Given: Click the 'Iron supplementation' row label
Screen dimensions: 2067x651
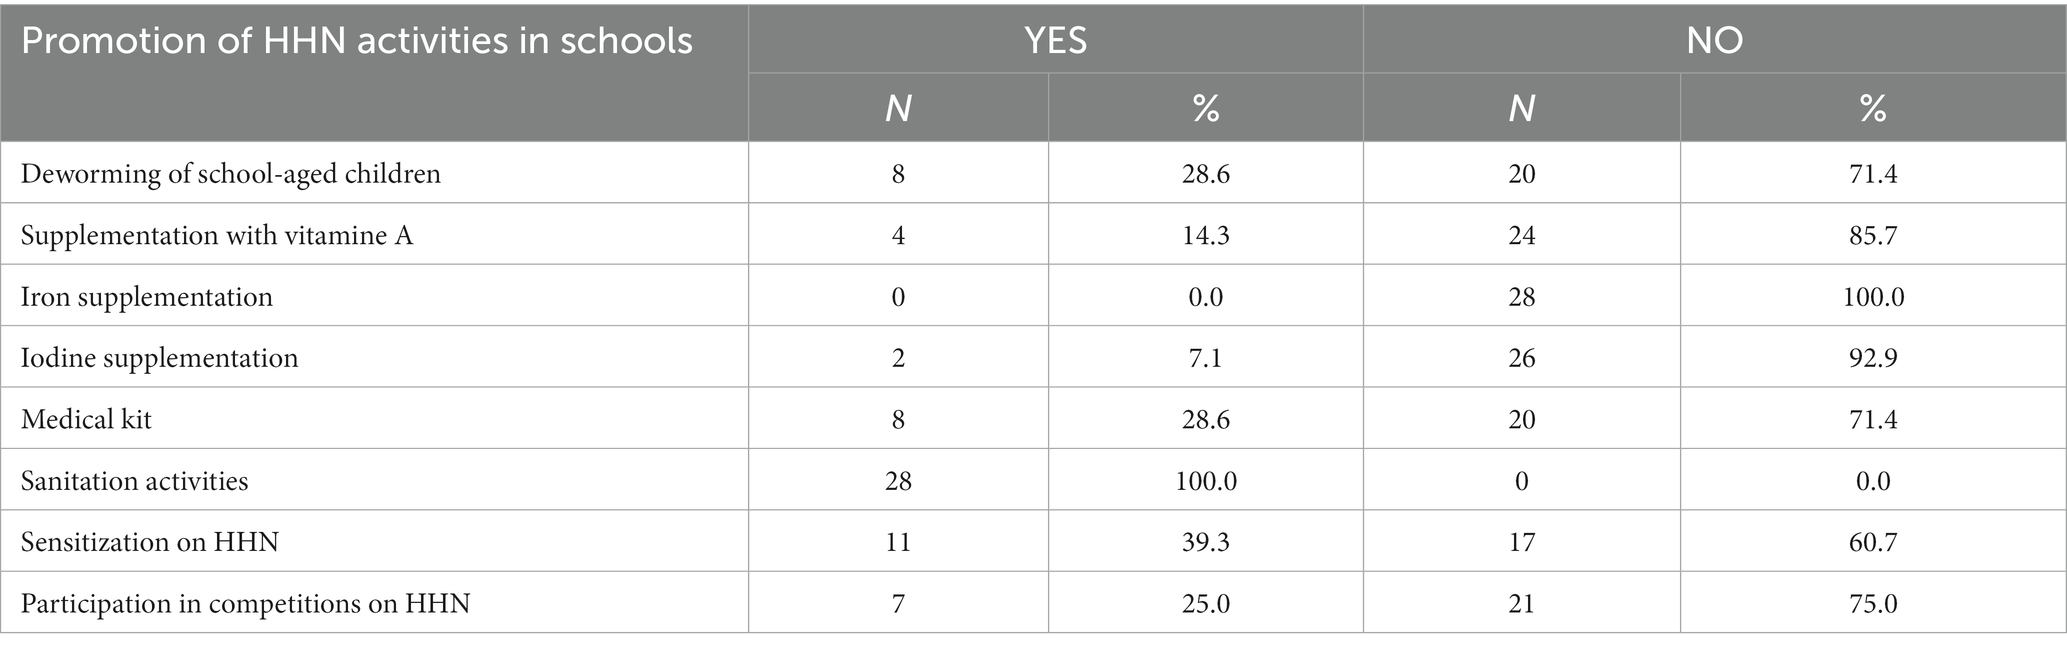Looking at the screenshot, I should (x=146, y=297).
